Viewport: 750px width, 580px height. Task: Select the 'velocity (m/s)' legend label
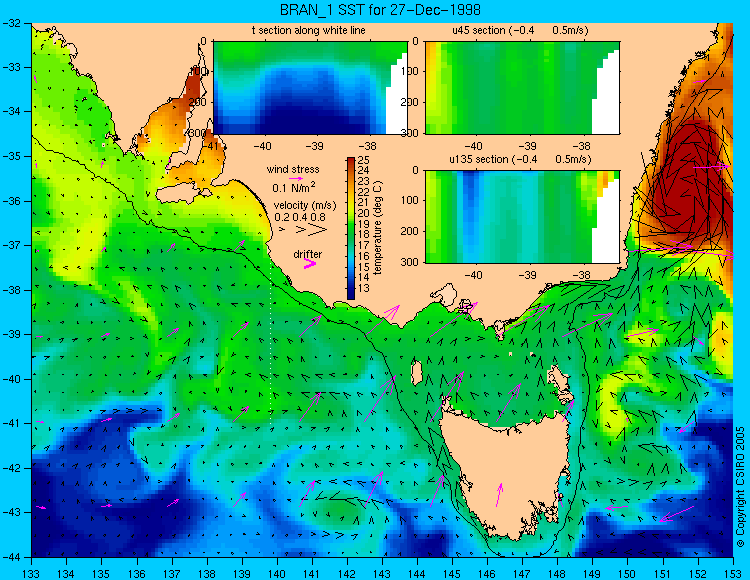305,205
